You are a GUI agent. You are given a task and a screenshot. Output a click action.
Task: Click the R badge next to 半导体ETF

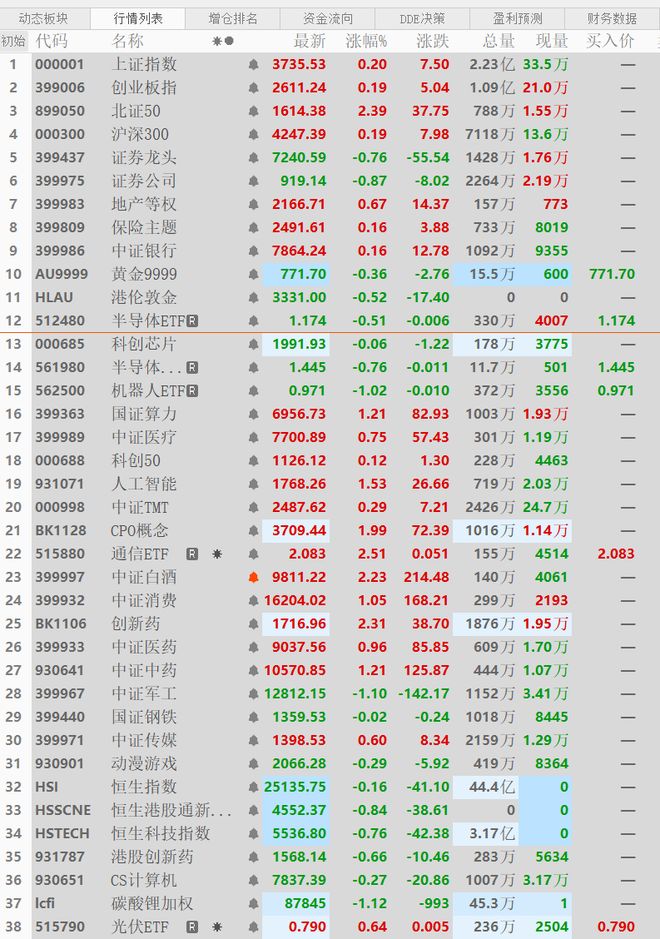(x=193, y=321)
